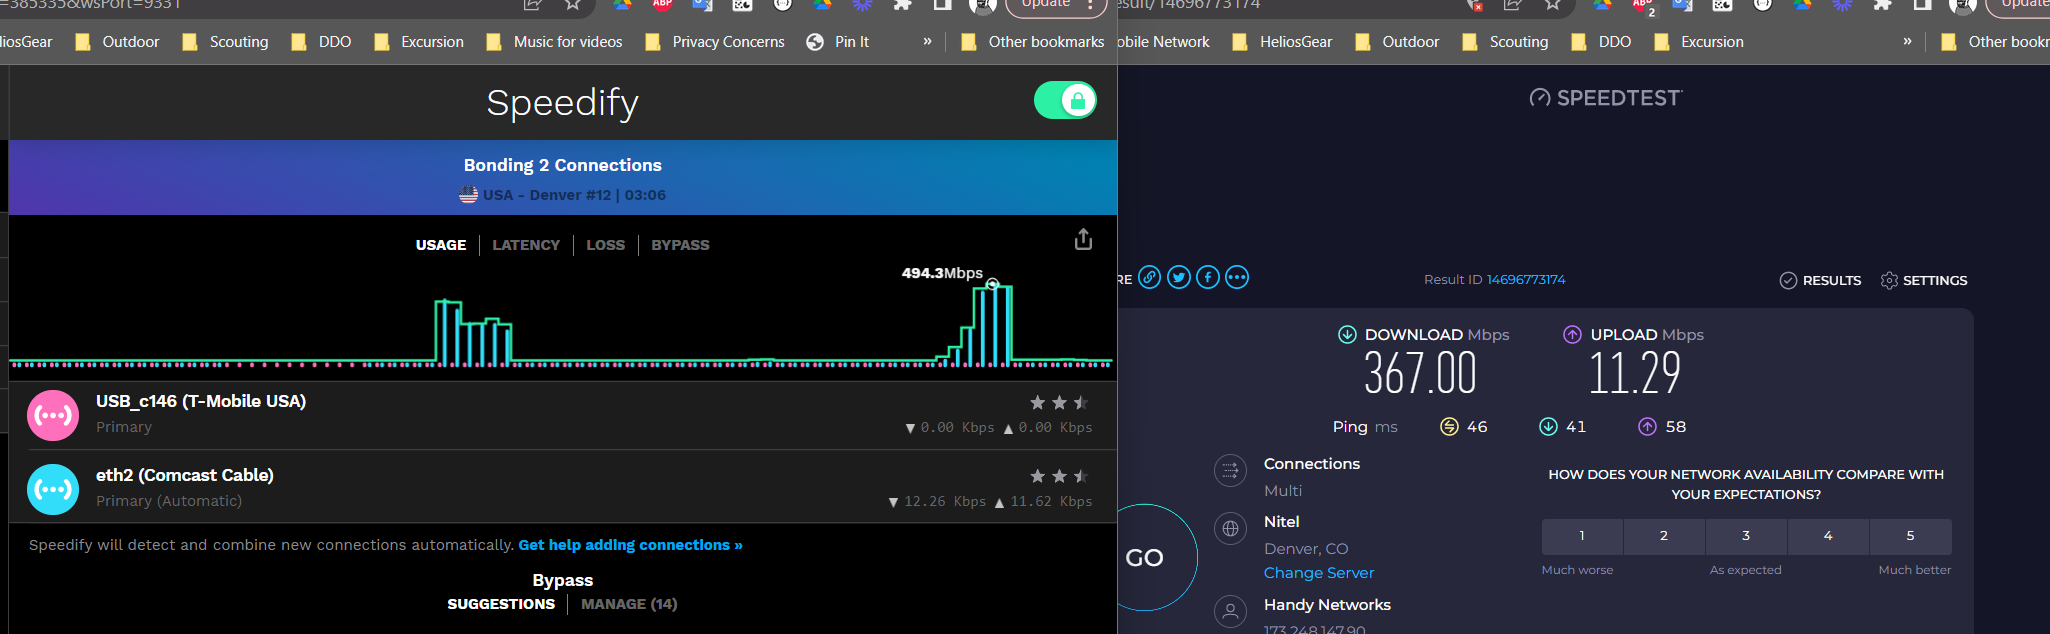Open more sharing options ellipsis icon
The height and width of the screenshot is (634, 2050).
click(x=1237, y=277)
